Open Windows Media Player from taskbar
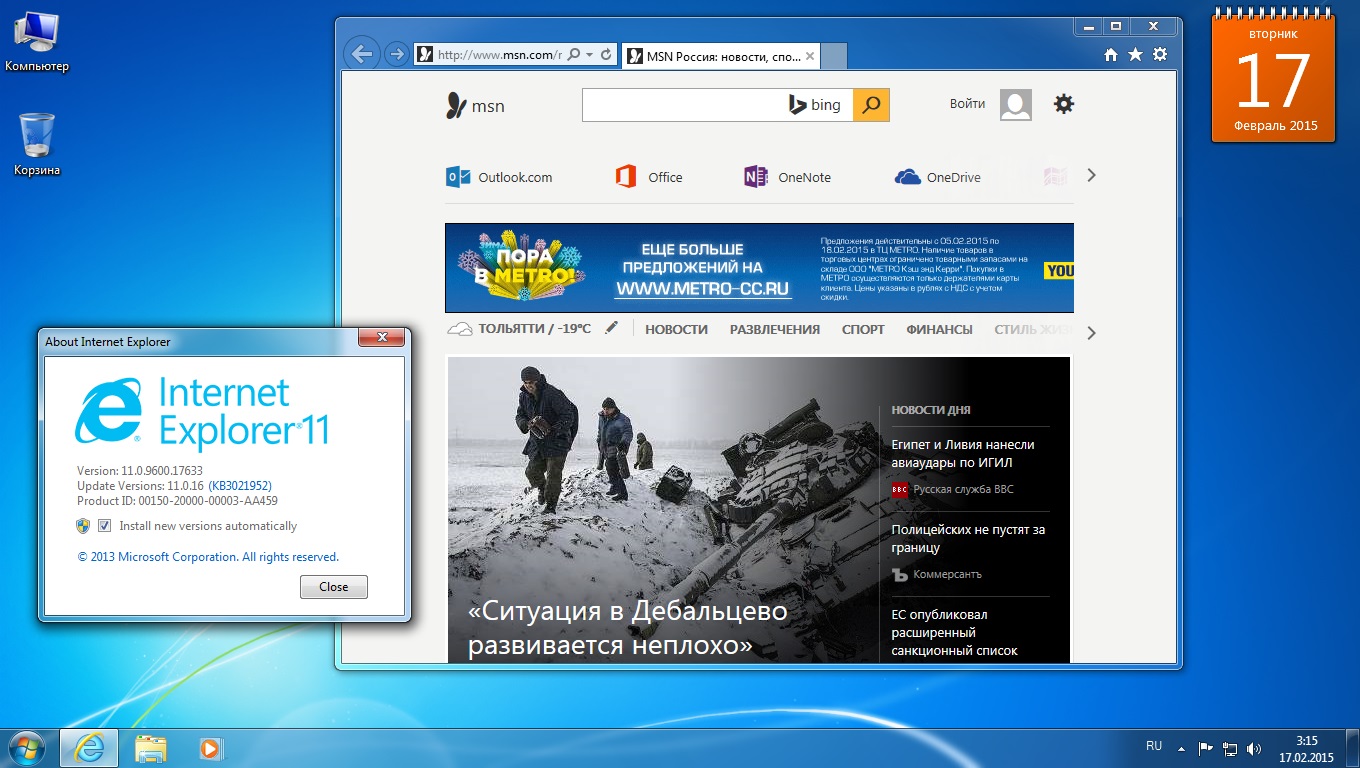 pos(209,748)
